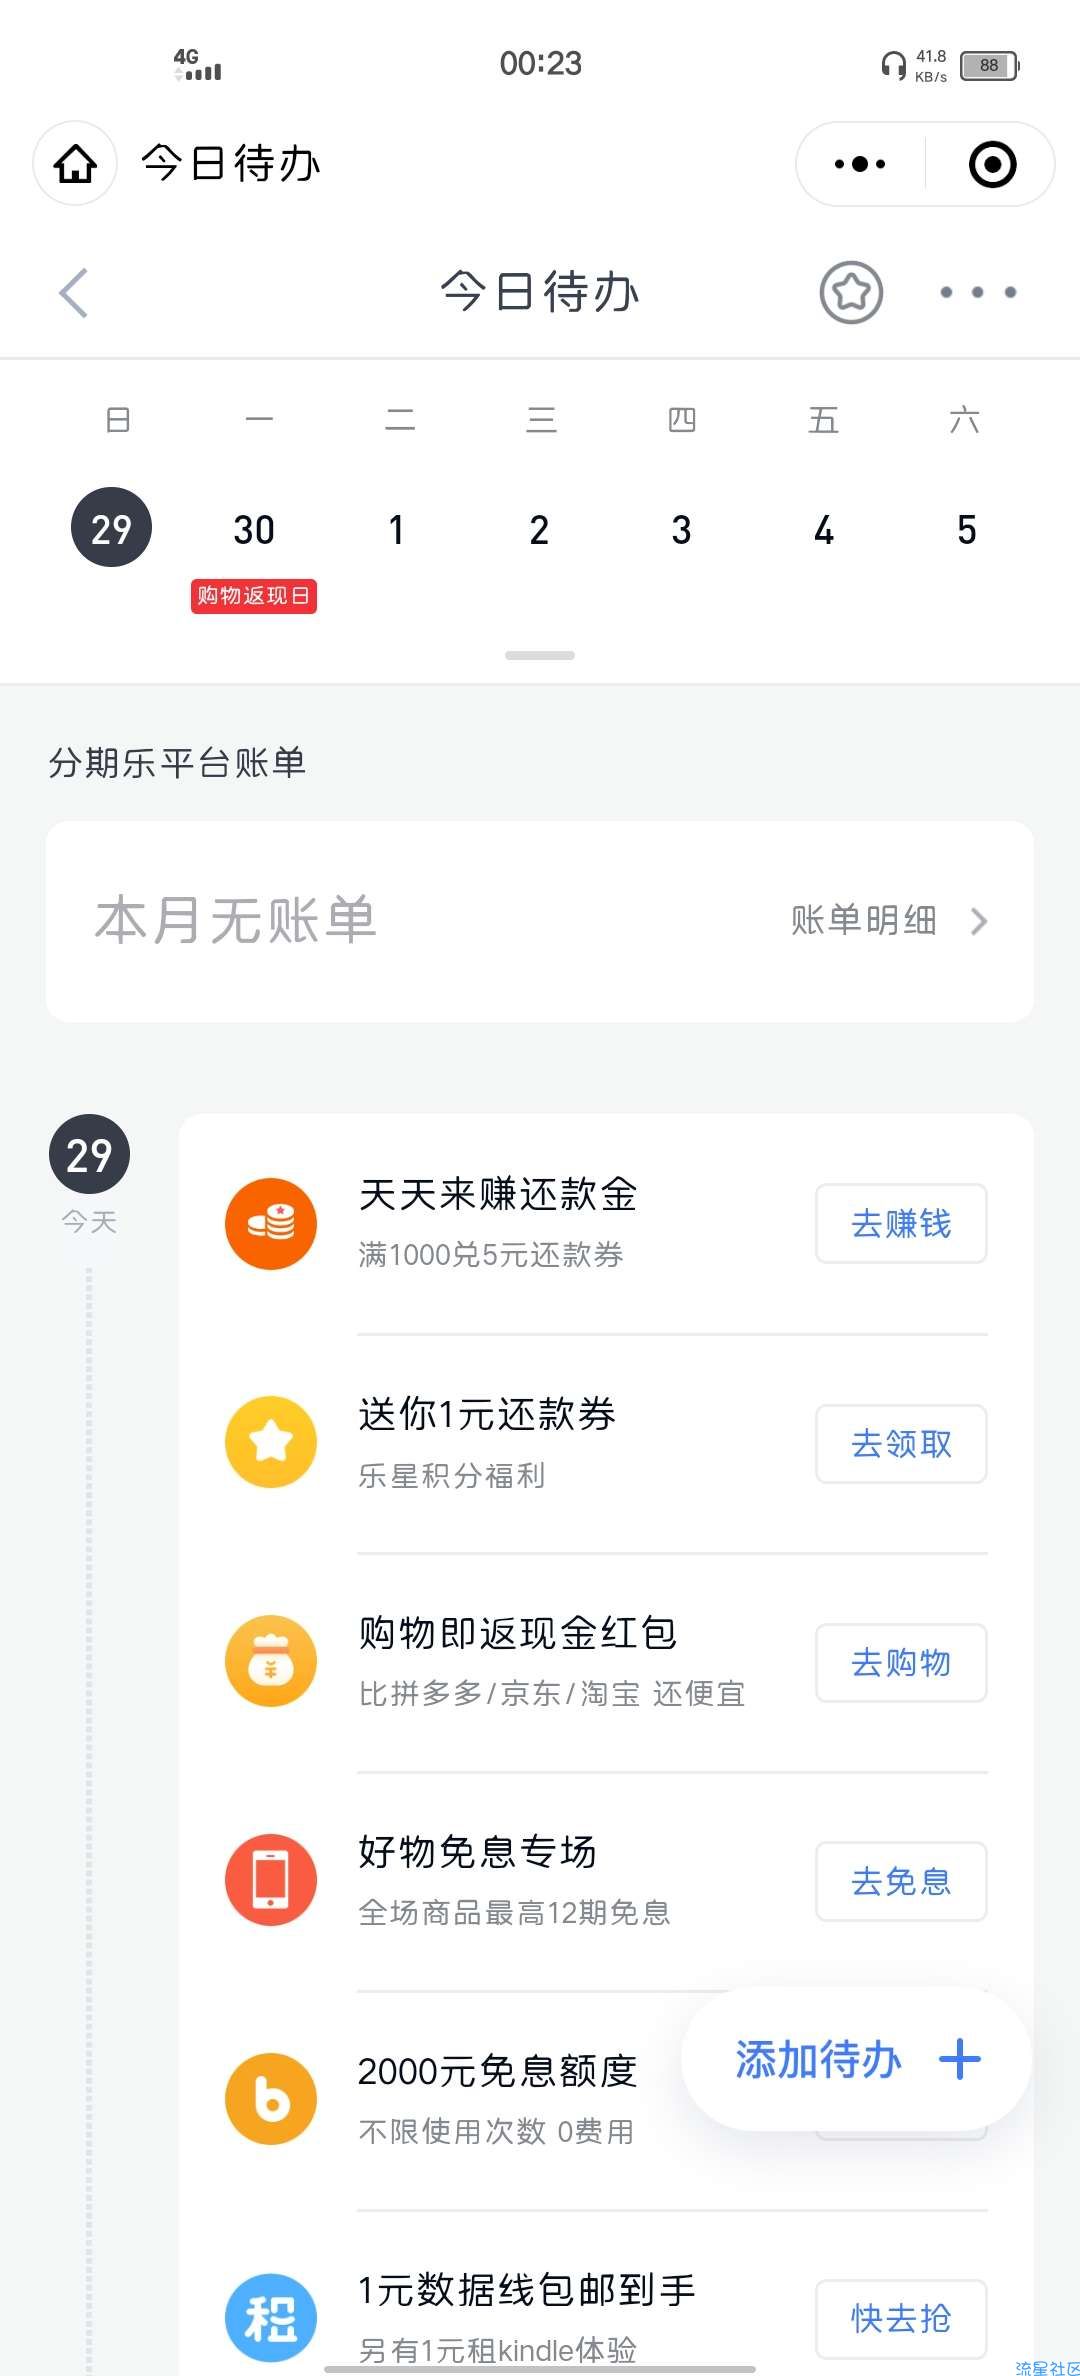Open the mini program three-dot menu
The width and height of the screenshot is (1080, 2376).
pos(861,164)
